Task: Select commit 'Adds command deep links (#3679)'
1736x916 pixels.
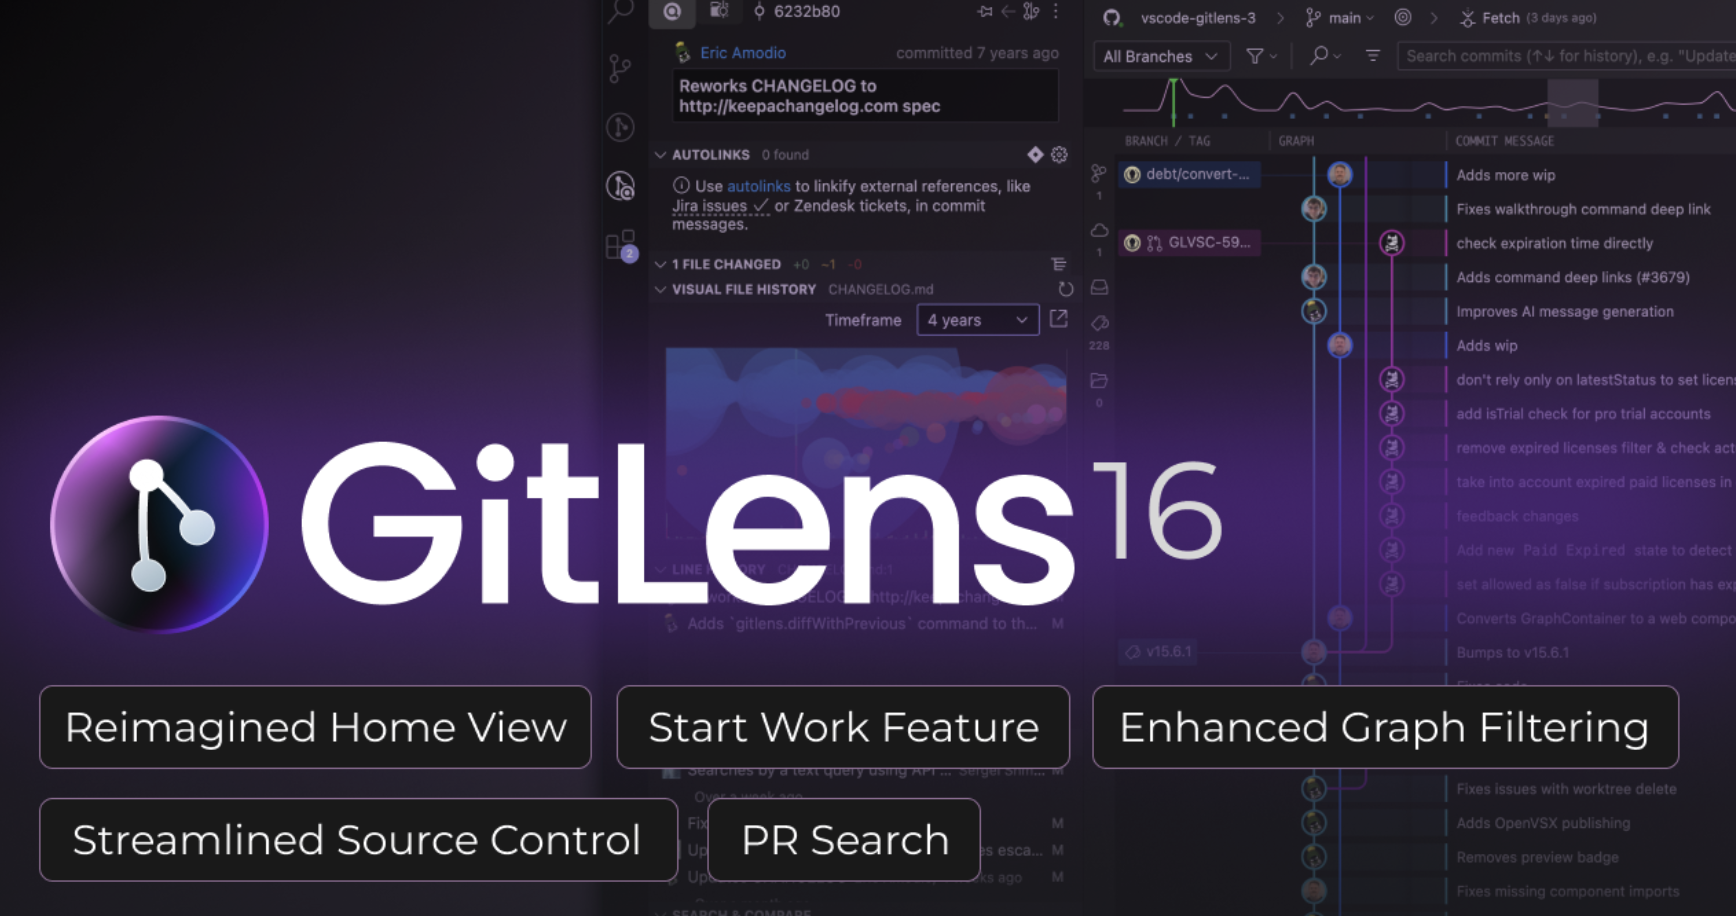Action: 1572,277
